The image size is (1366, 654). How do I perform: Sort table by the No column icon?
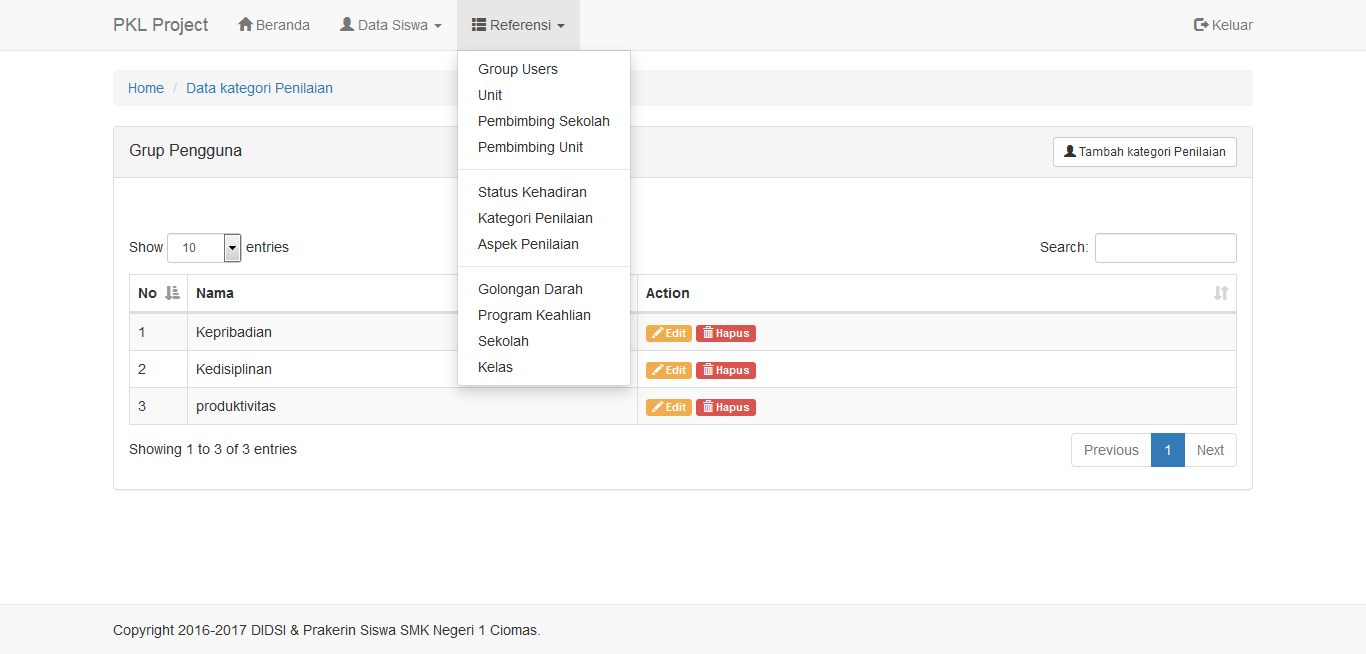pyautogui.click(x=172, y=293)
